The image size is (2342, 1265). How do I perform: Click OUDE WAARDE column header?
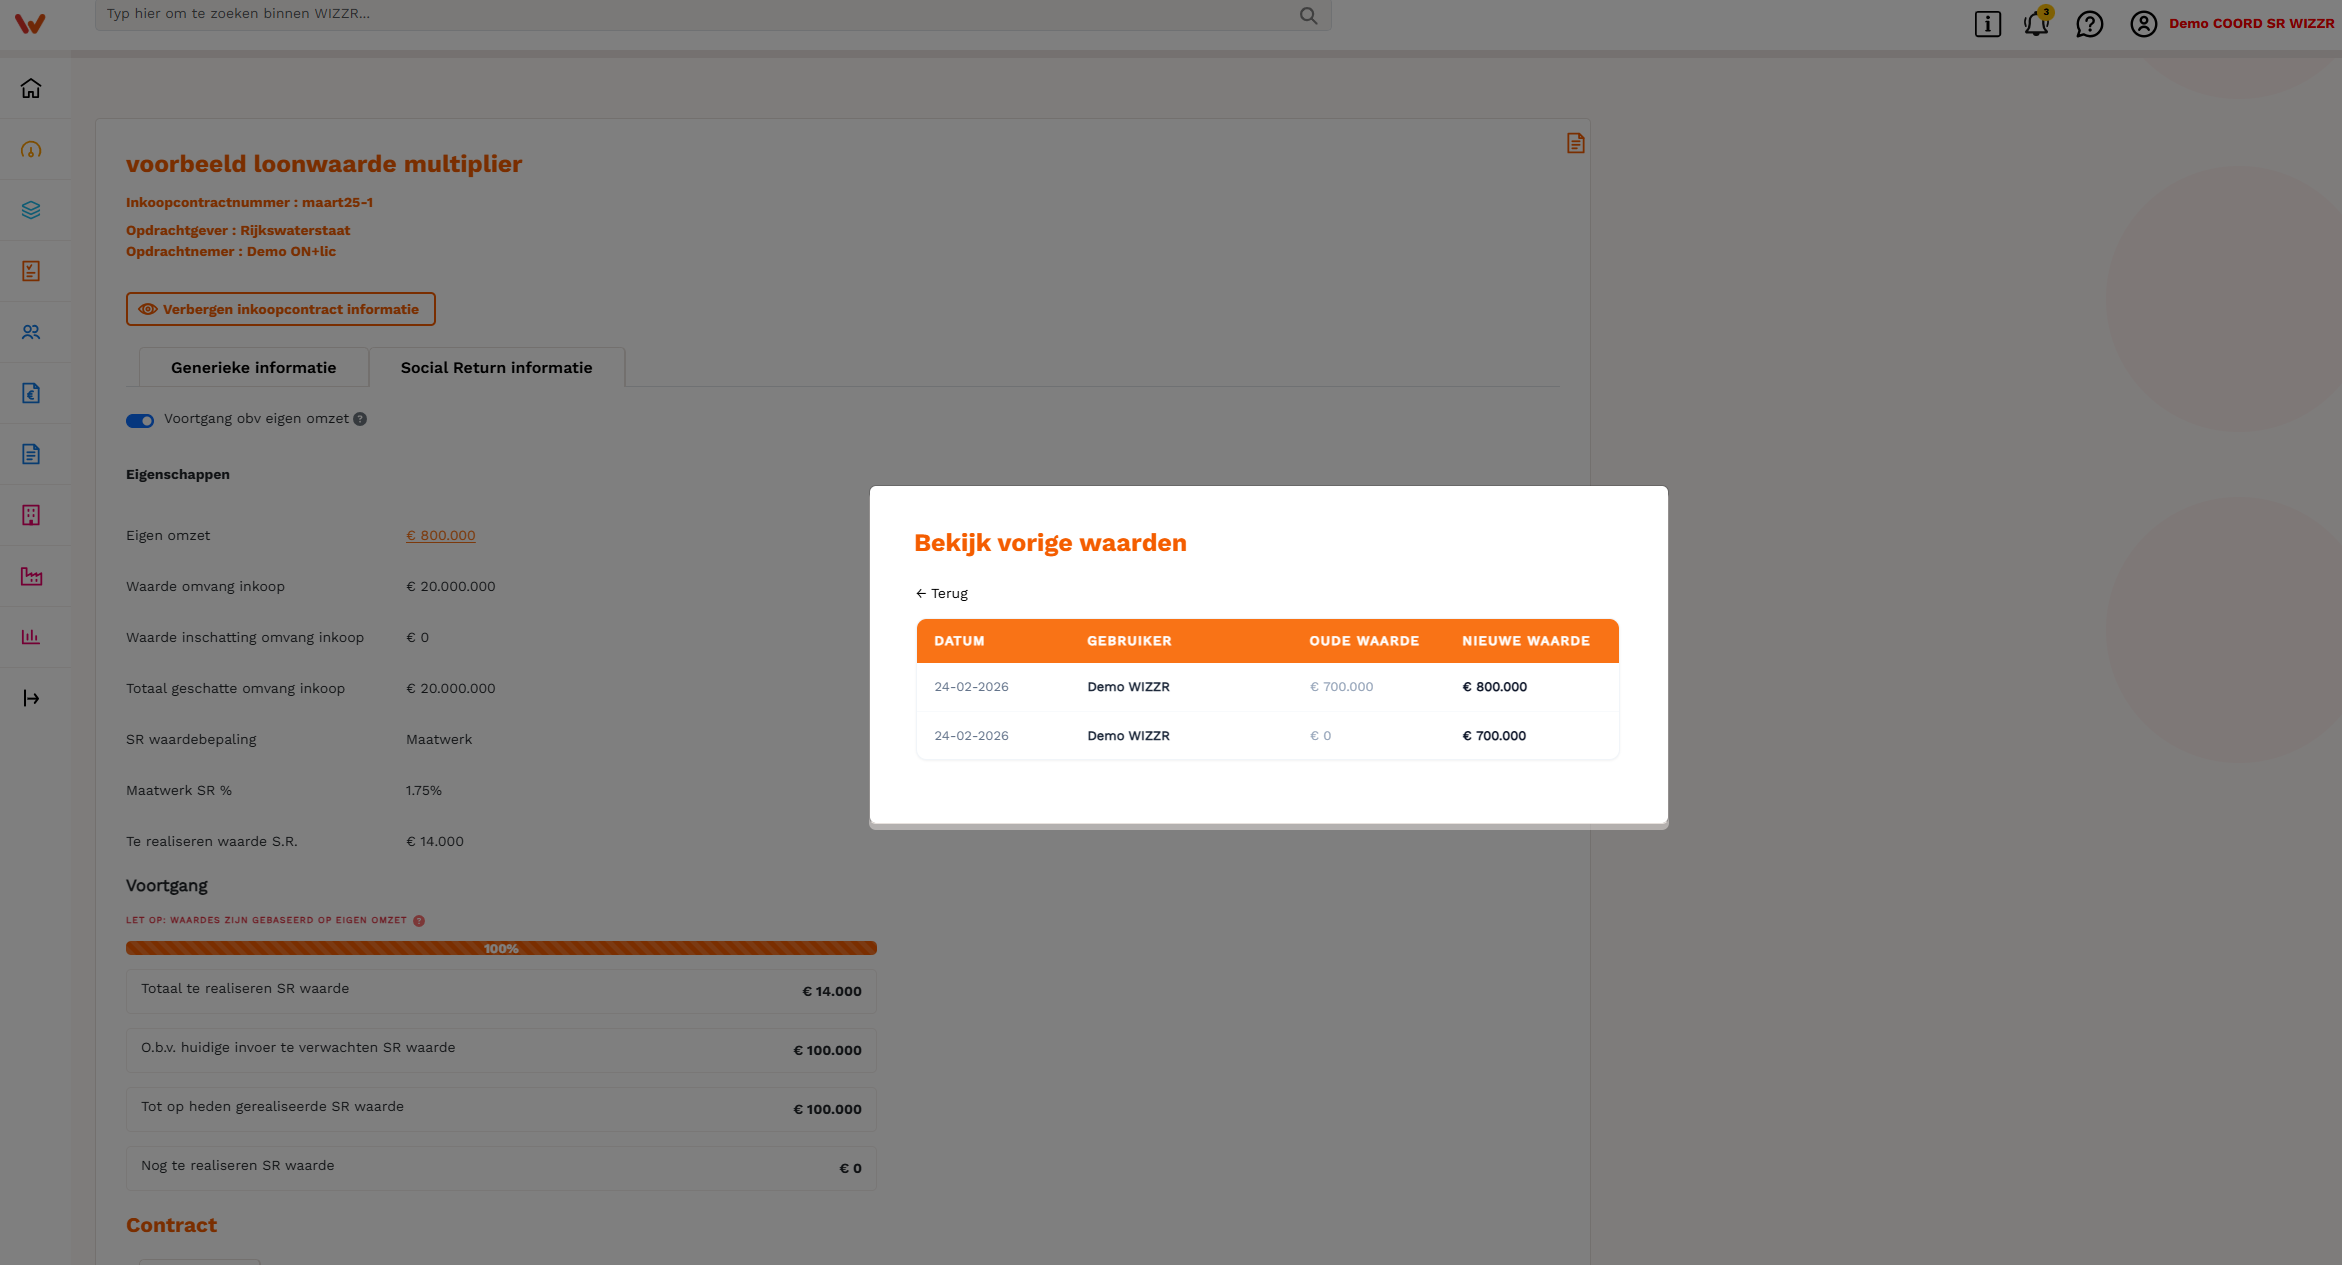(x=1364, y=641)
